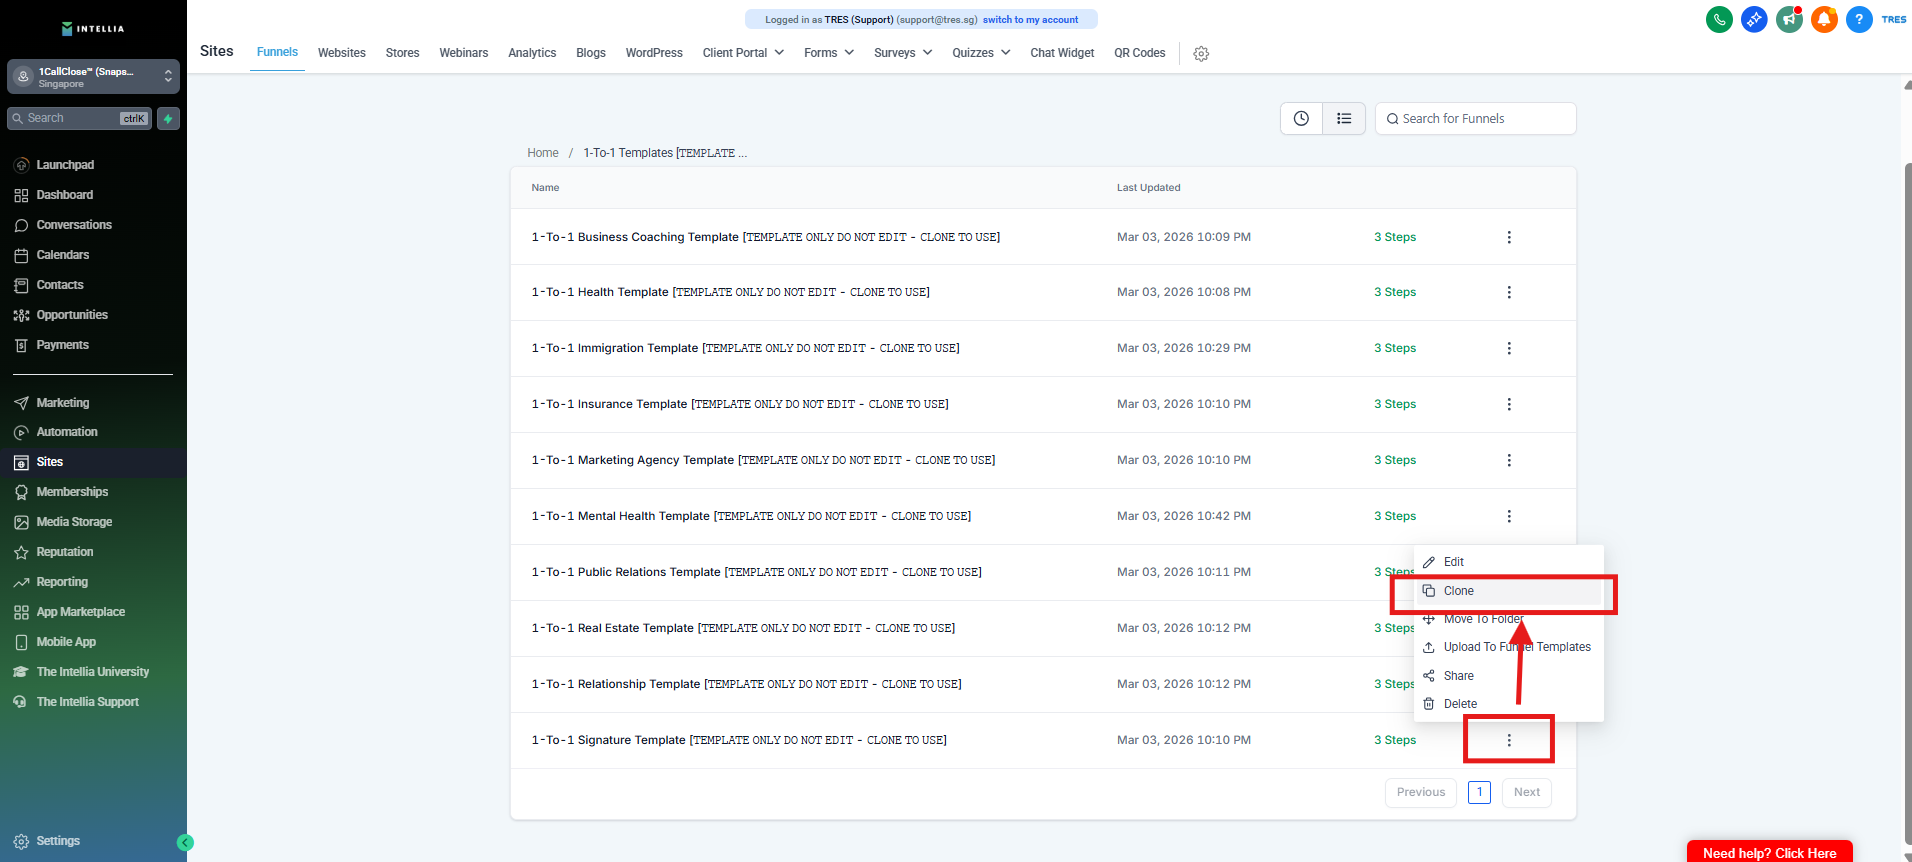Select page 1 in pagination
1912x862 pixels.
tap(1479, 792)
